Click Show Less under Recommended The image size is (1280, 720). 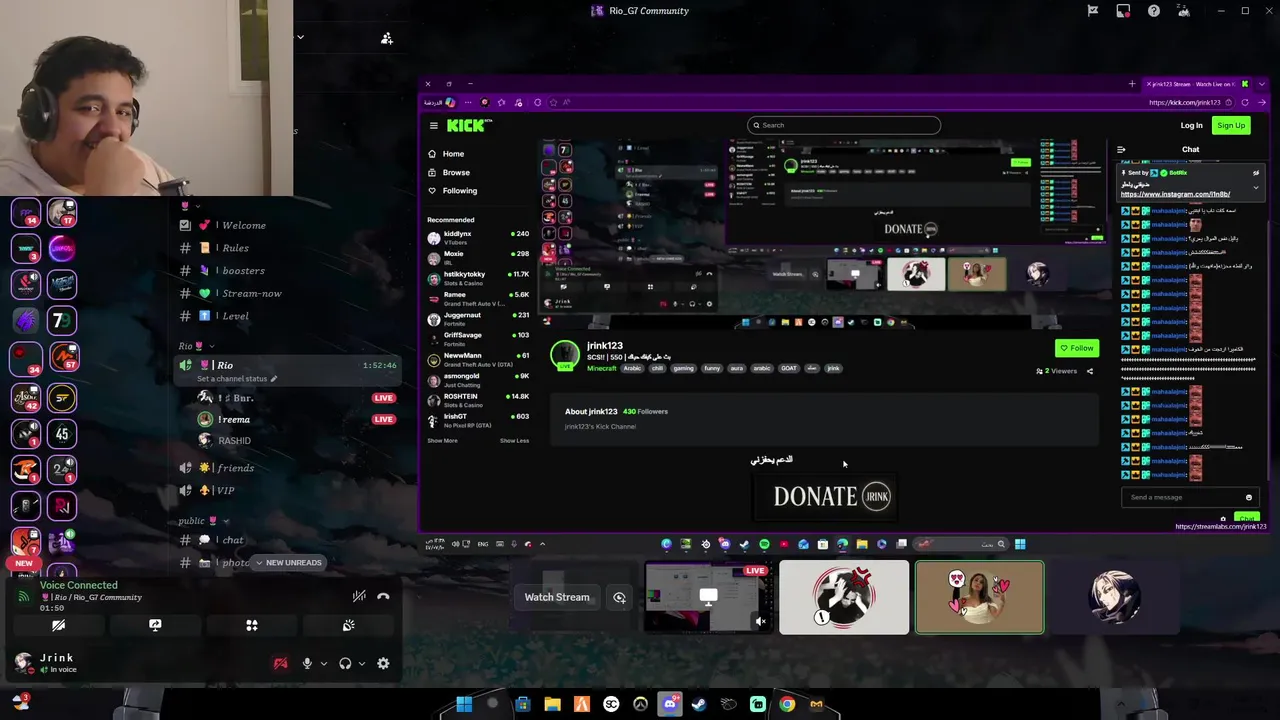point(514,441)
